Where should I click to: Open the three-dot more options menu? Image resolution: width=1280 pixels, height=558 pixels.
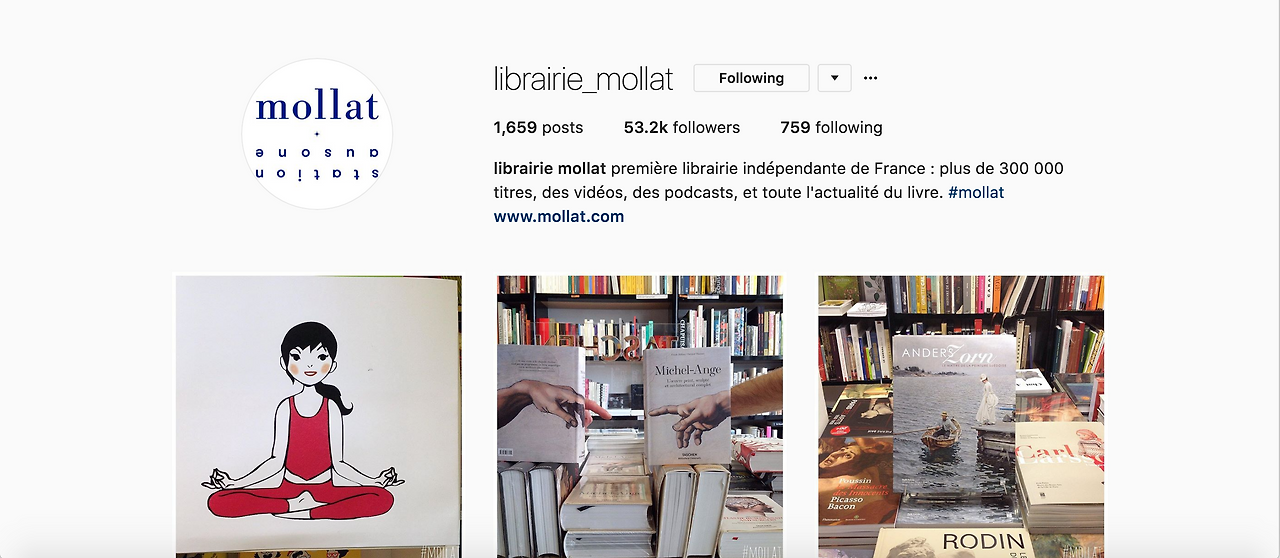coord(870,78)
